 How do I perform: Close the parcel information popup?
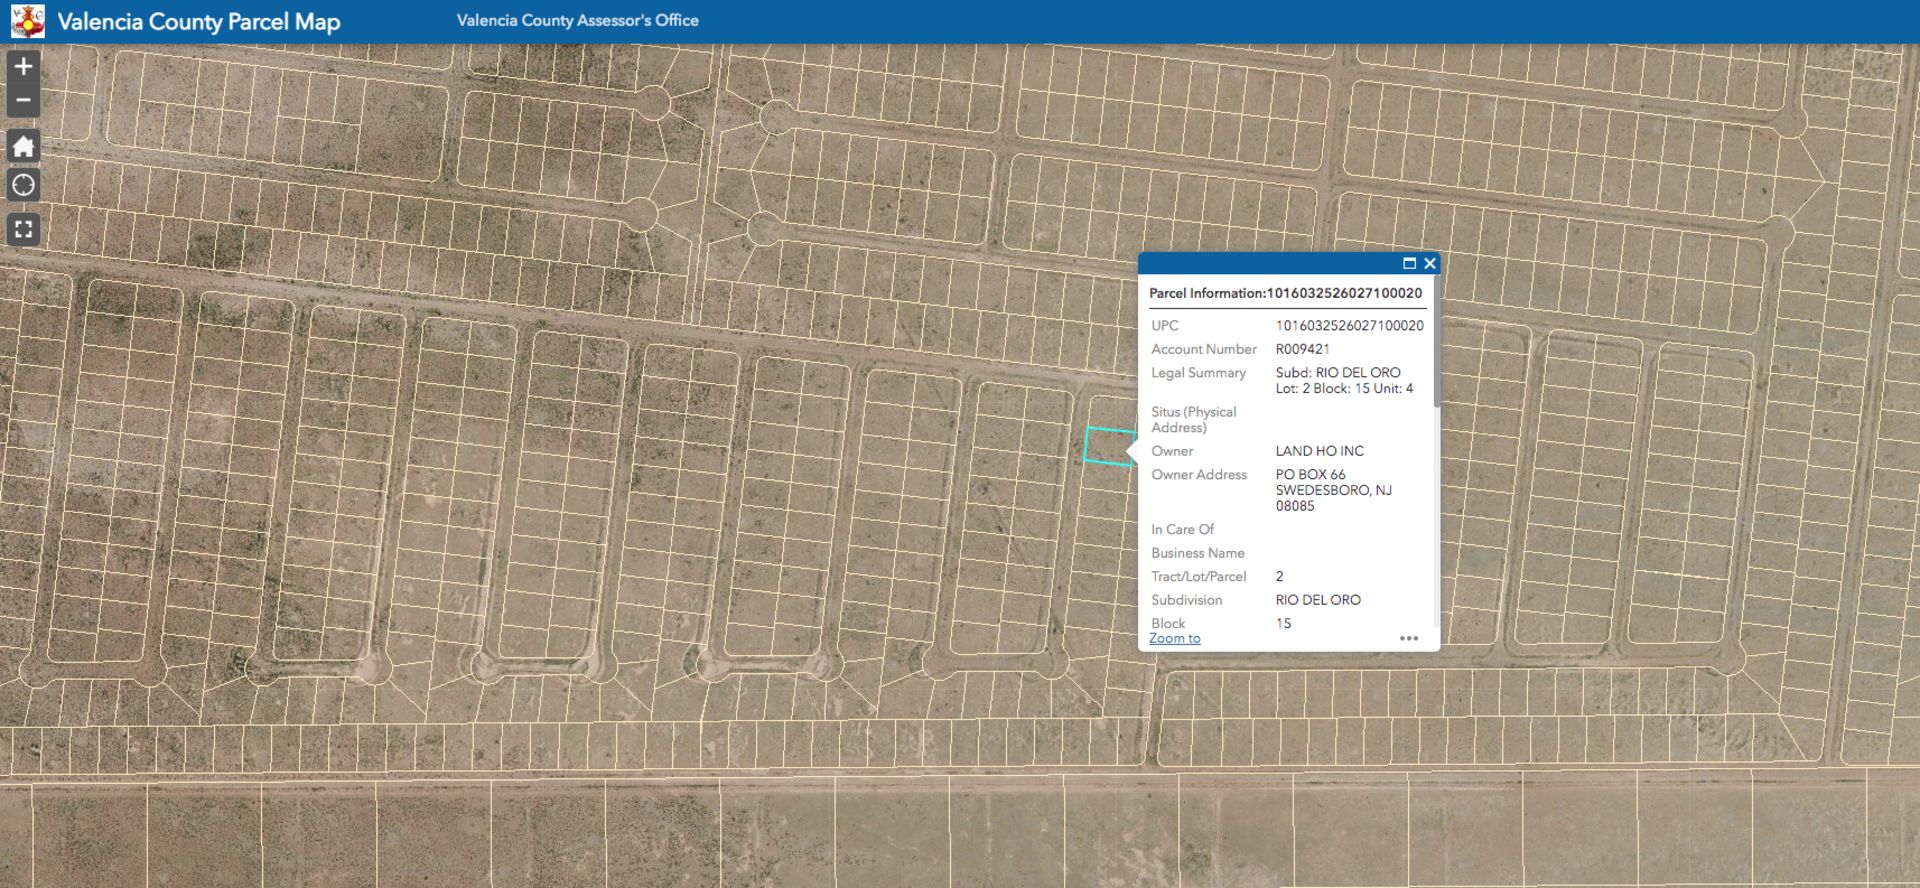(x=1430, y=264)
